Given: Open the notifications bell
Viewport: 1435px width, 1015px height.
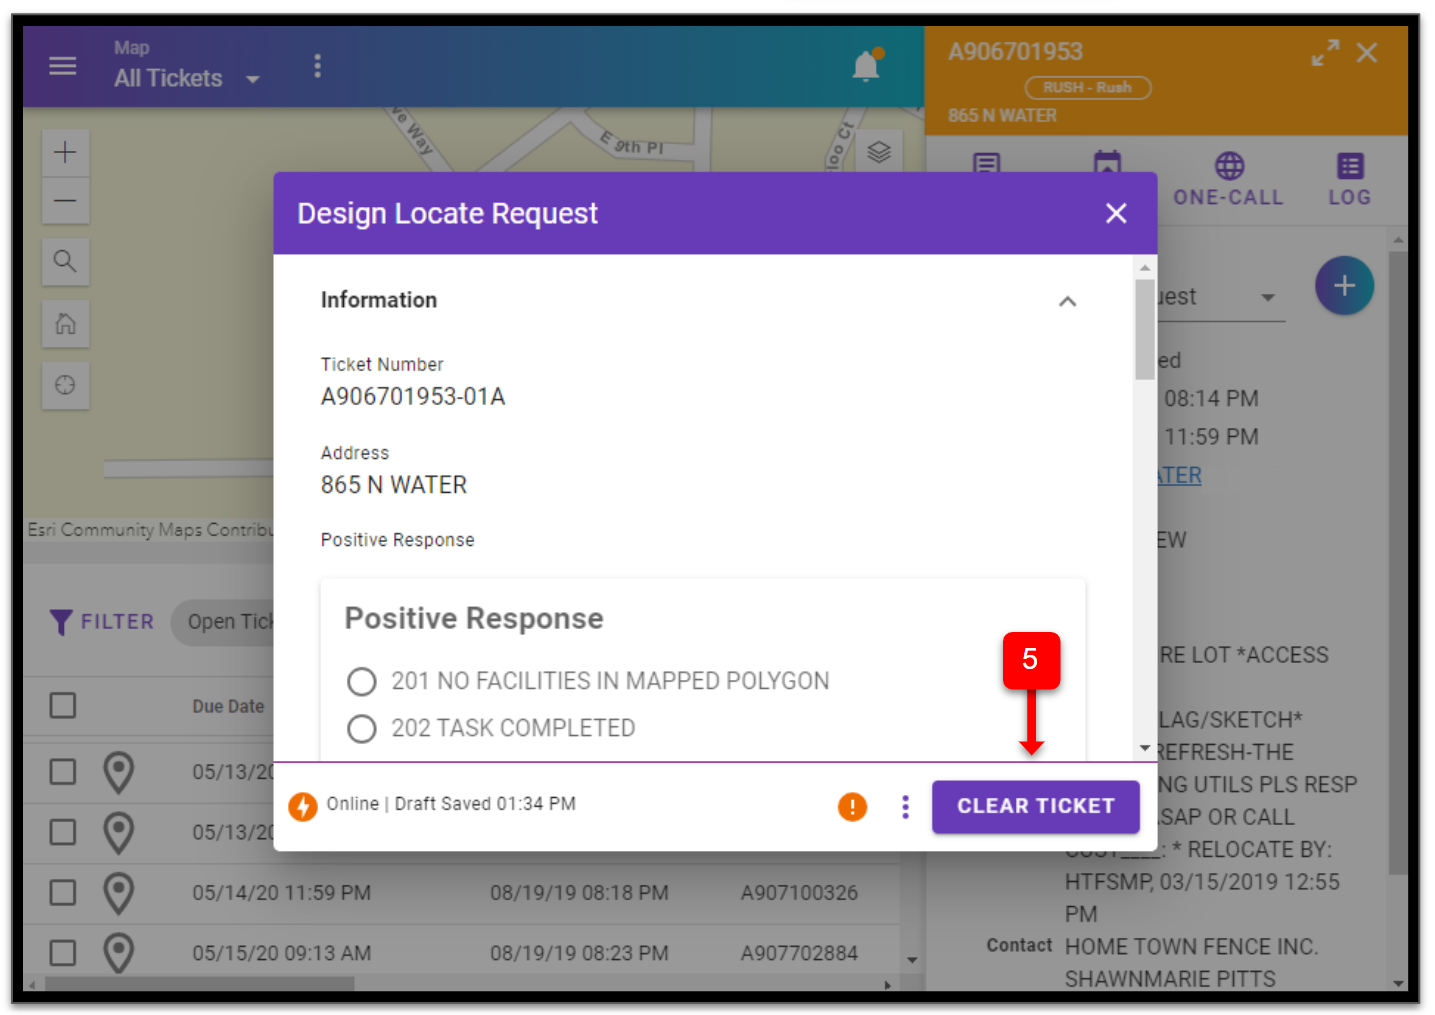Looking at the screenshot, I should [864, 66].
